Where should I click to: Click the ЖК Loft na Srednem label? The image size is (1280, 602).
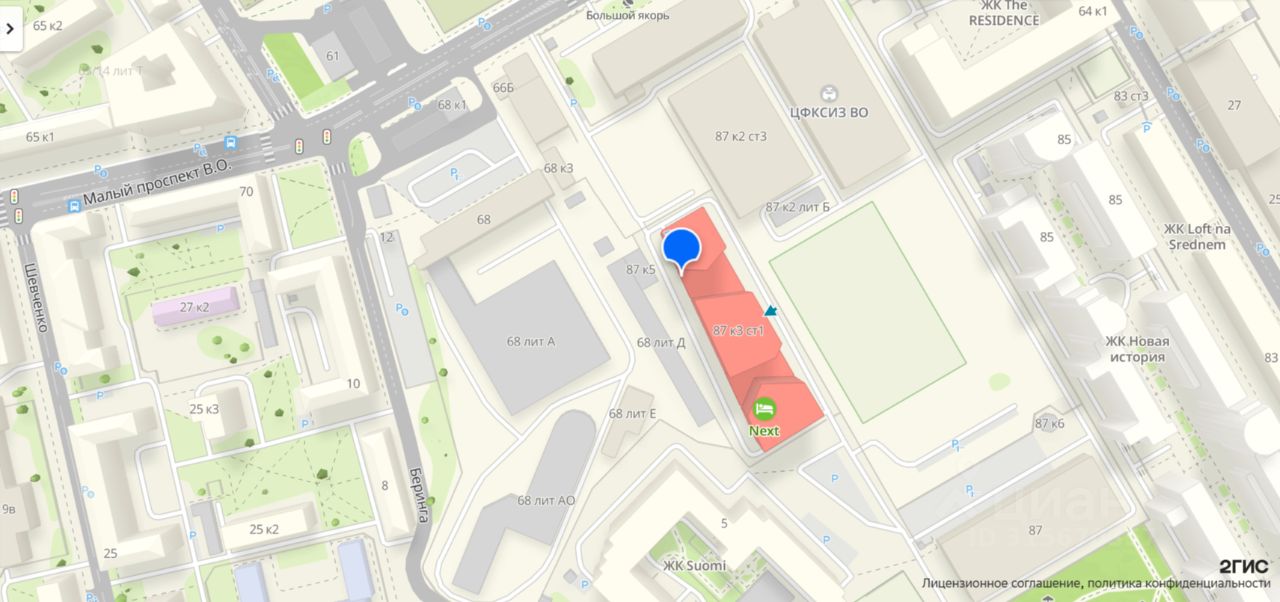(1195, 236)
